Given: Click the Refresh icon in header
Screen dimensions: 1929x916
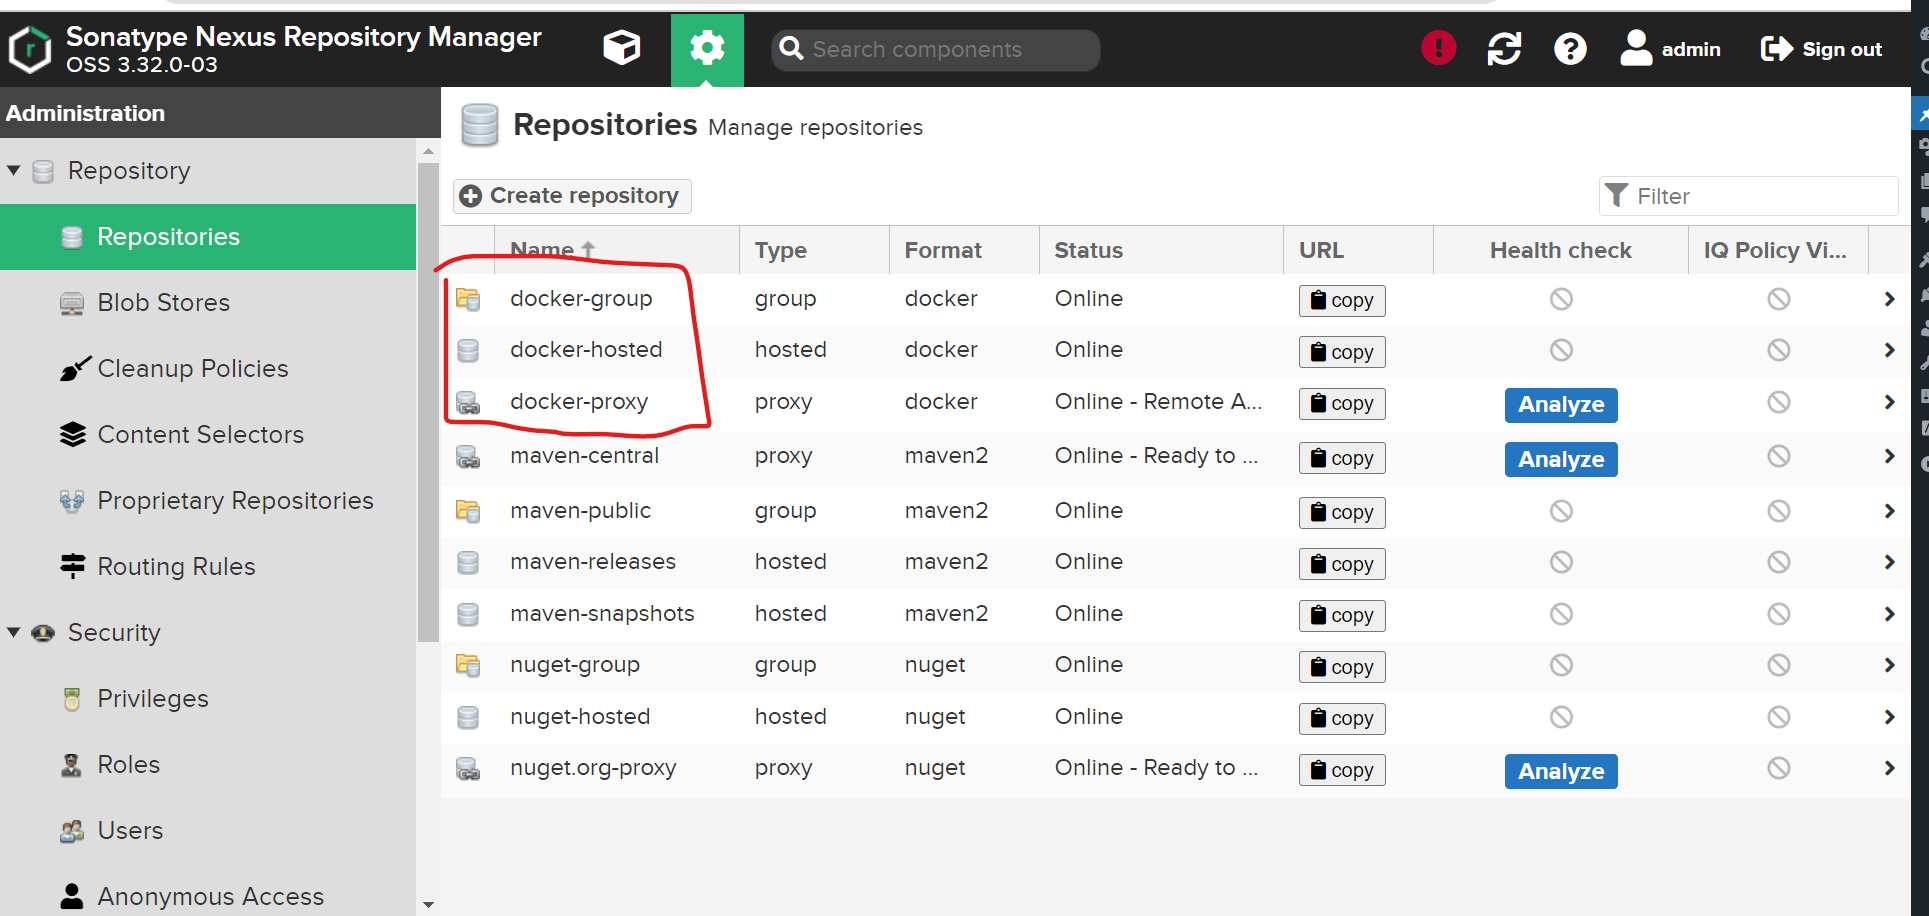Looking at the screenshot, I should [1503, 48].
